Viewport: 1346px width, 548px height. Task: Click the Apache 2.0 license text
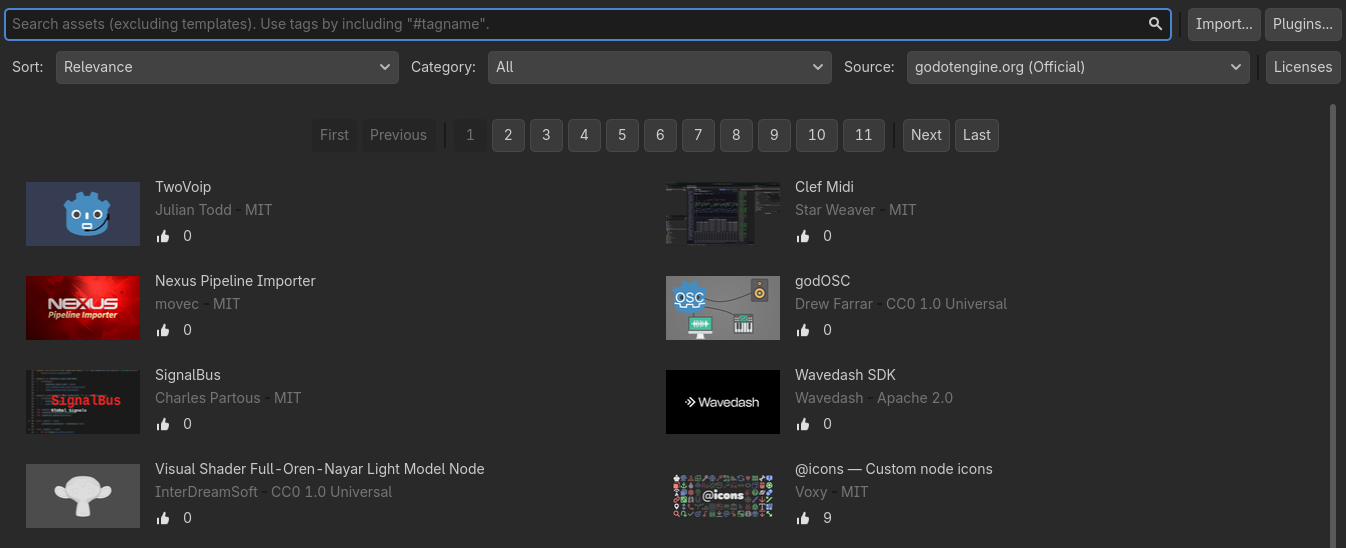point(915,398)
